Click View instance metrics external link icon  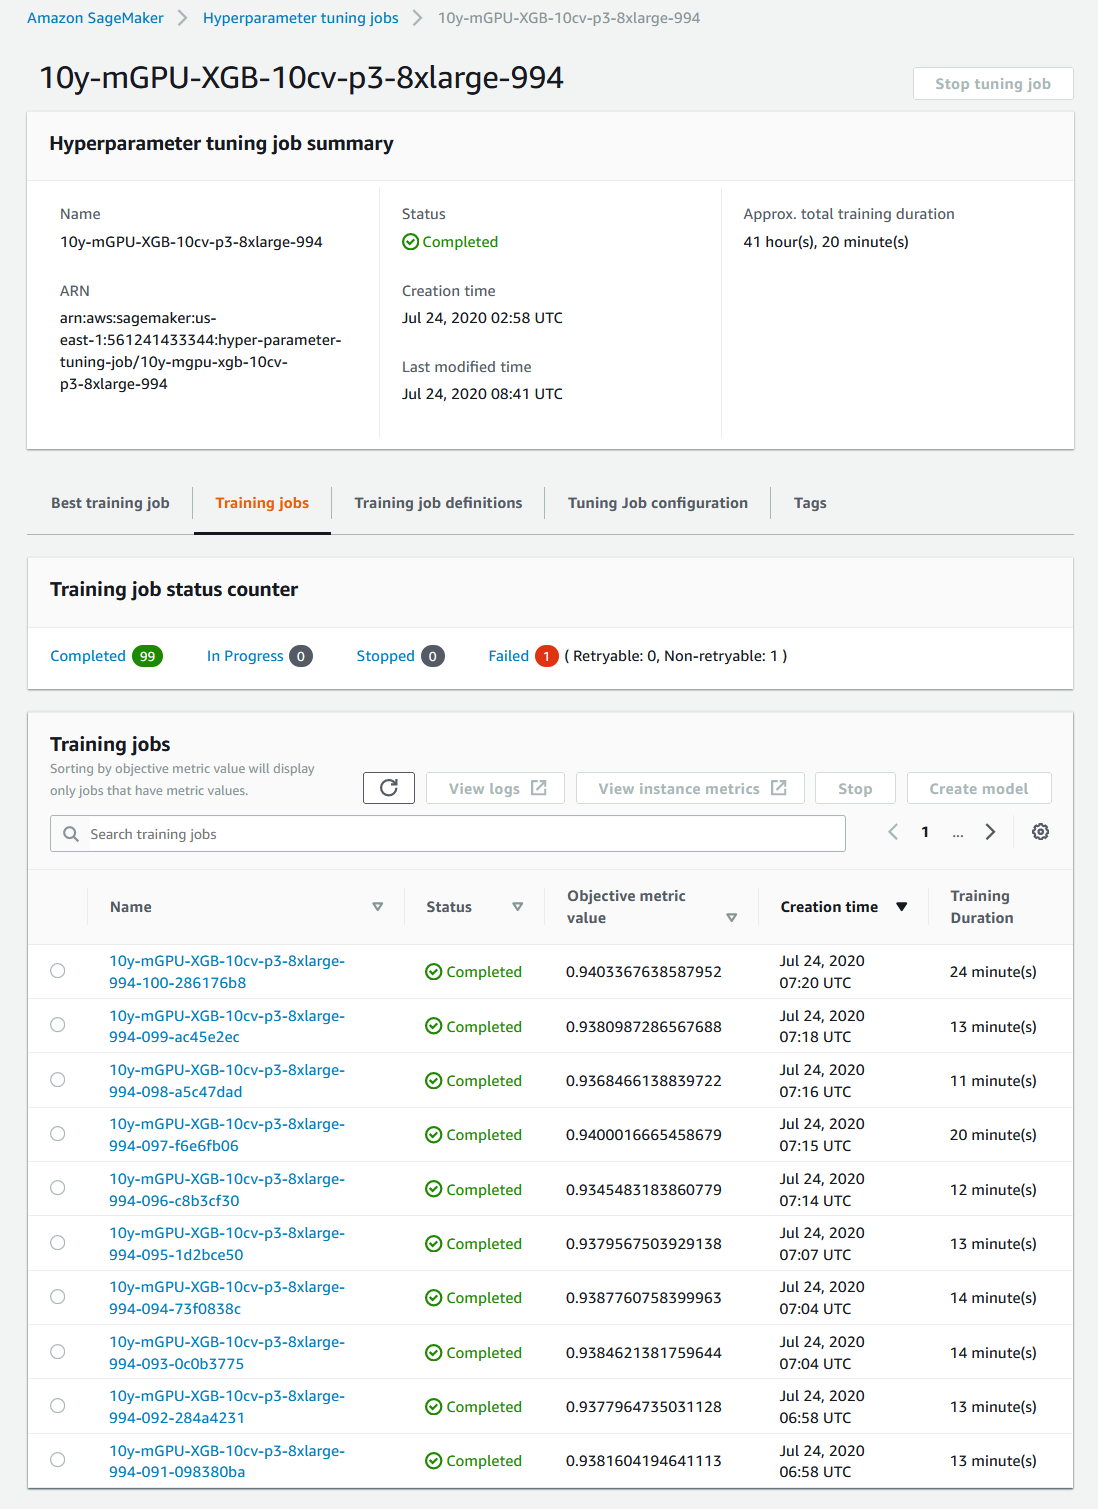(x=779, y=788)
